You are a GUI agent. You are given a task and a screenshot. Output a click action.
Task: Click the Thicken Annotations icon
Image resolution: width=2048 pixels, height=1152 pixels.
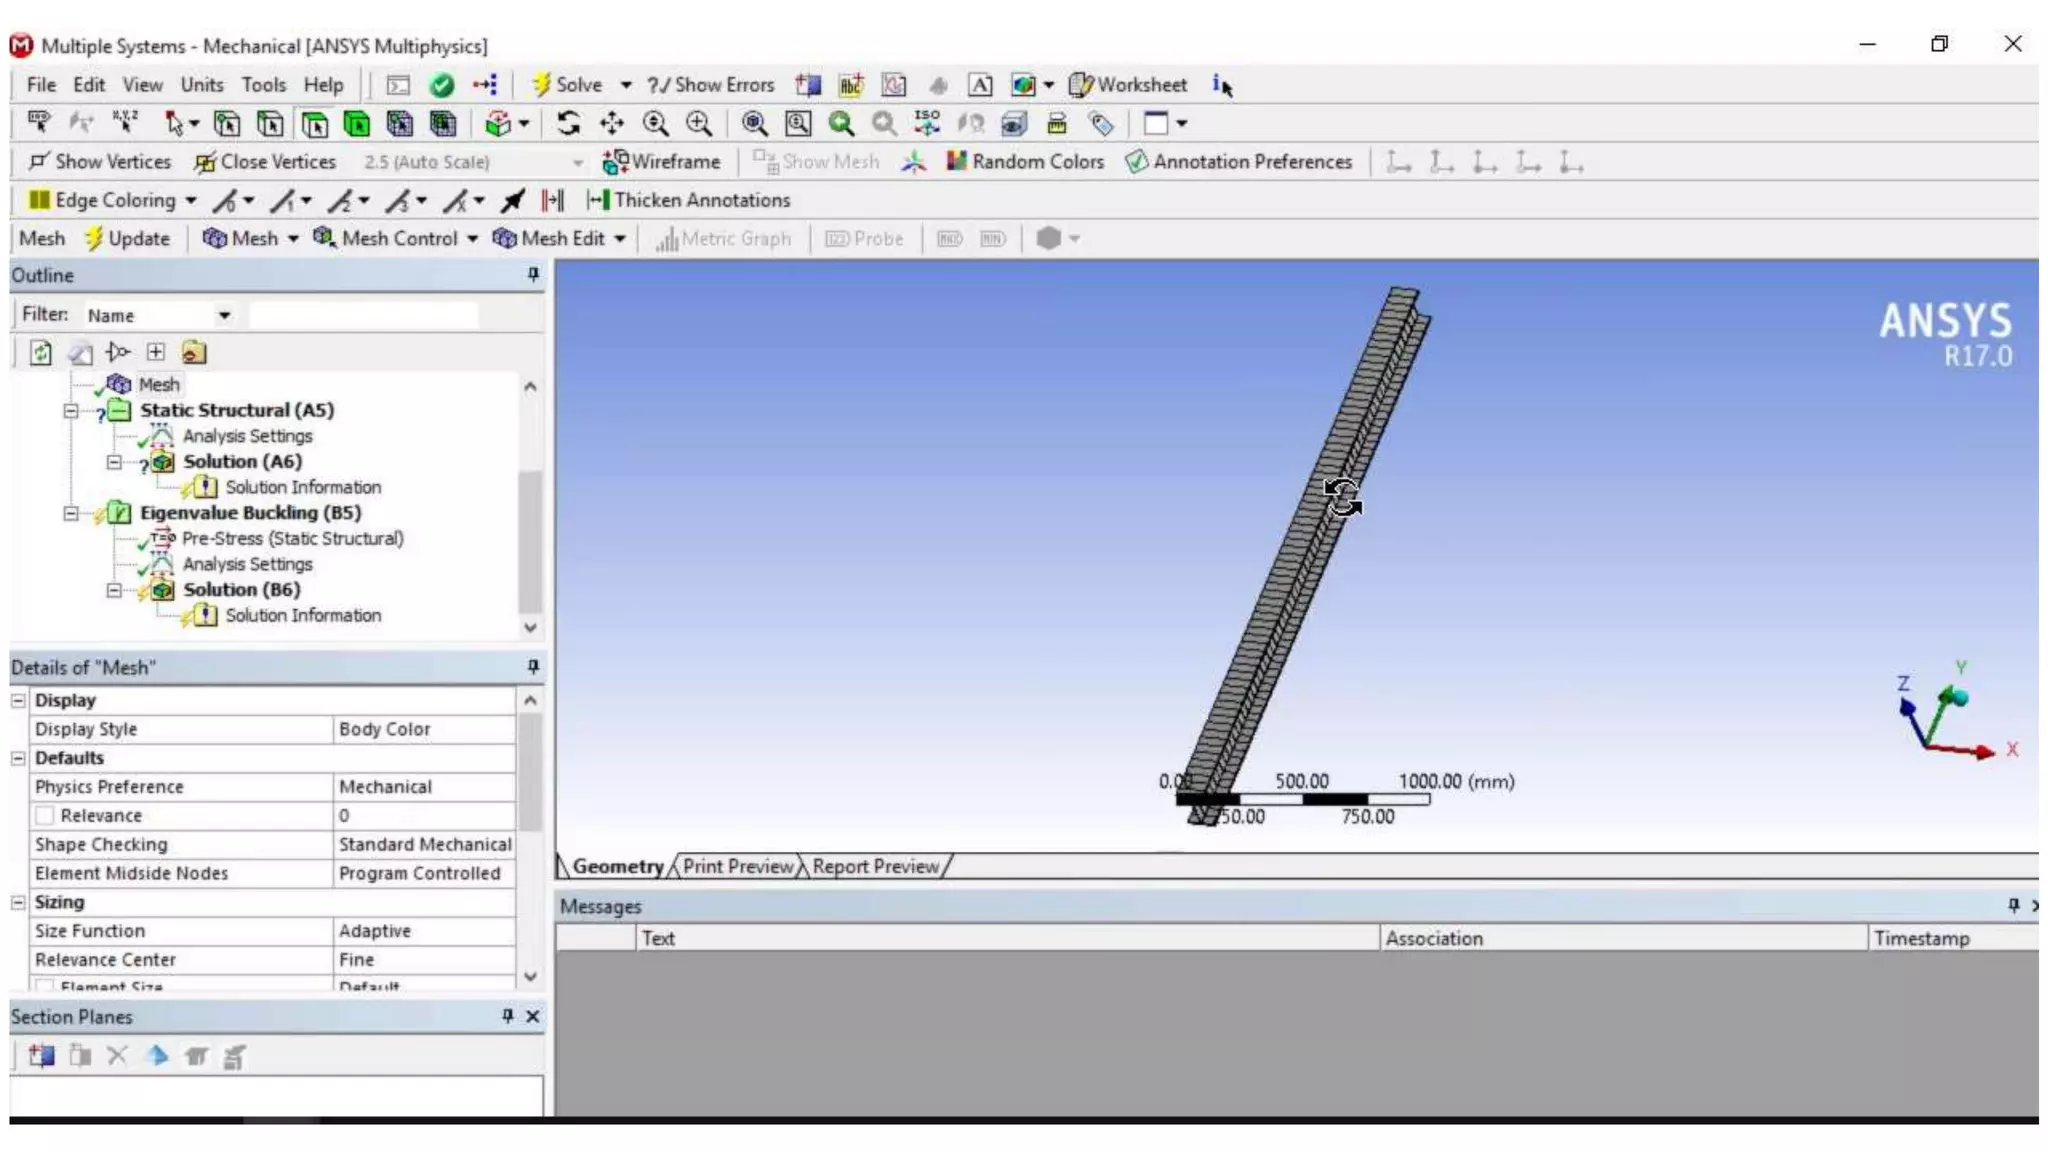(x=598, y=200)
